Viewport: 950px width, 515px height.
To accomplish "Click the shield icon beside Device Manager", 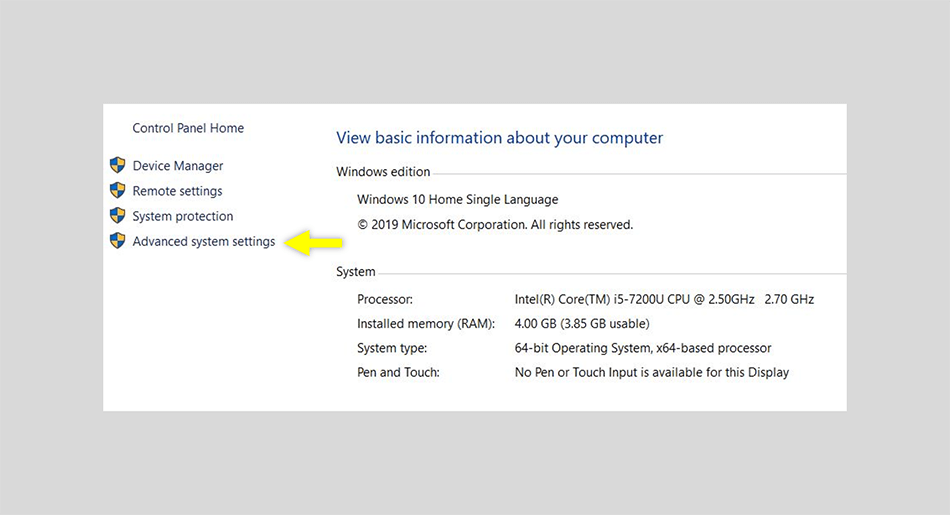I will pos(118,165).
